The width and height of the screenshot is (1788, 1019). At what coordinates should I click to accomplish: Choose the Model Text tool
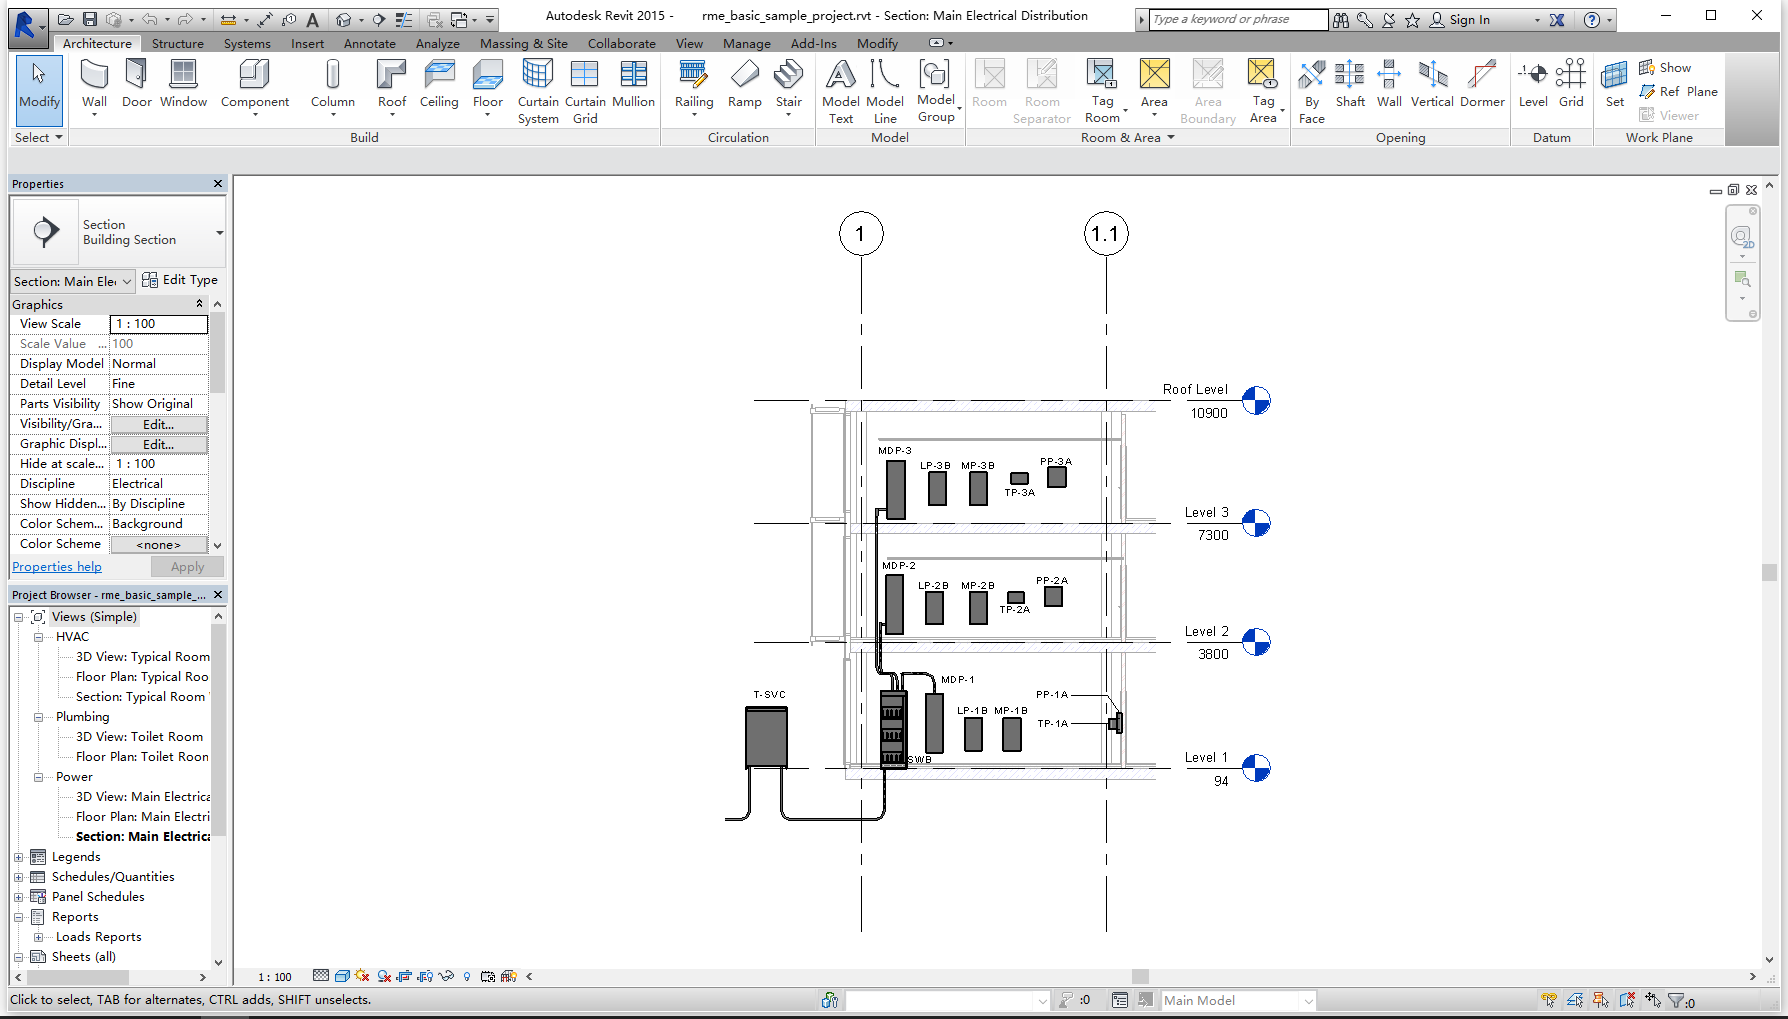(841, 91)
